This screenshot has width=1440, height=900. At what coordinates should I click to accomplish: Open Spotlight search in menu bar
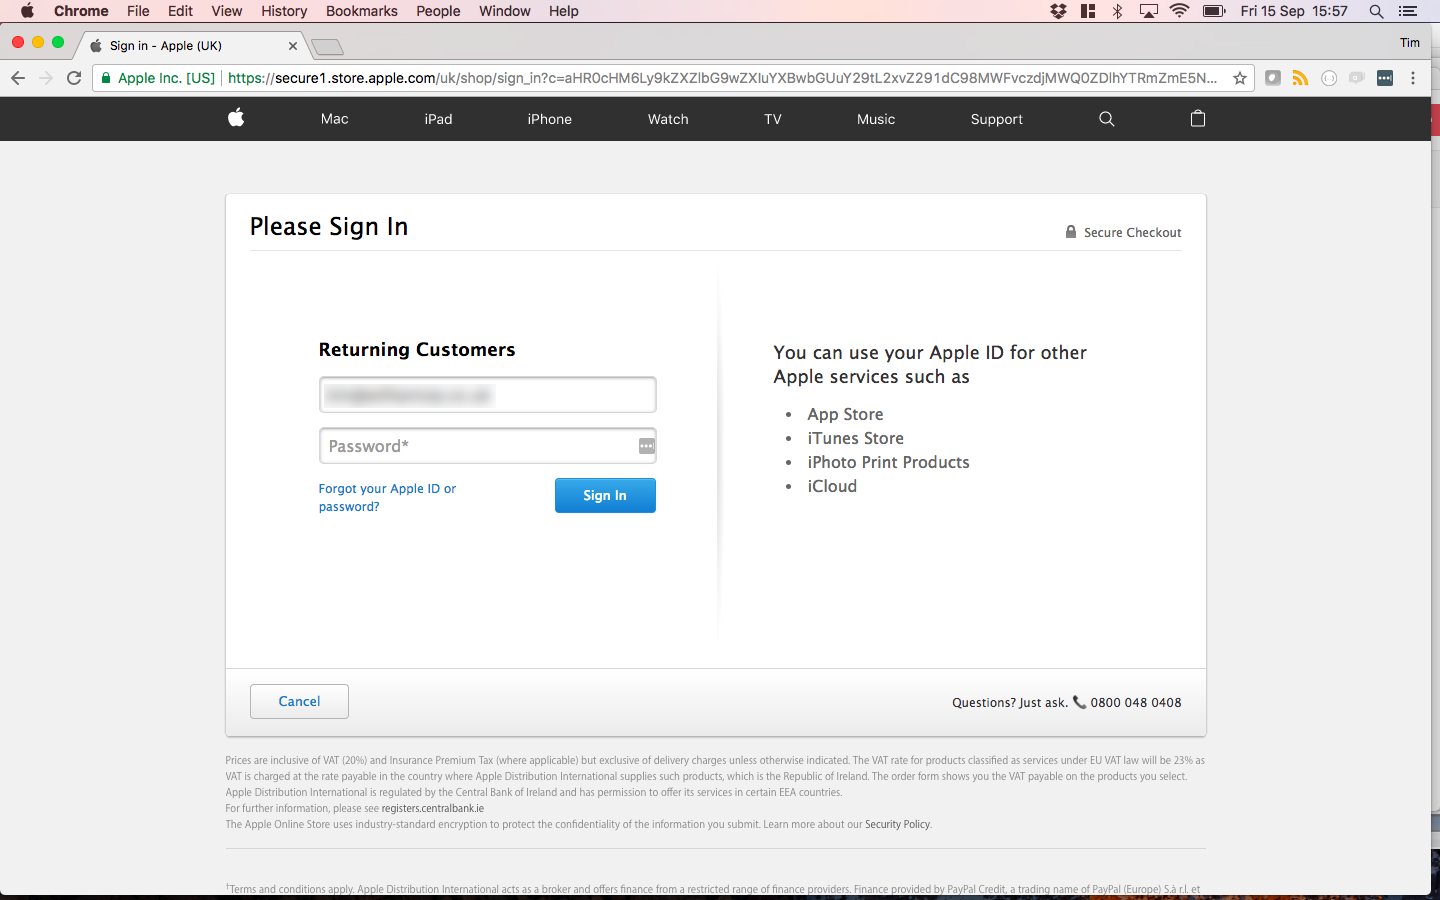click(x=1376, y=11)
